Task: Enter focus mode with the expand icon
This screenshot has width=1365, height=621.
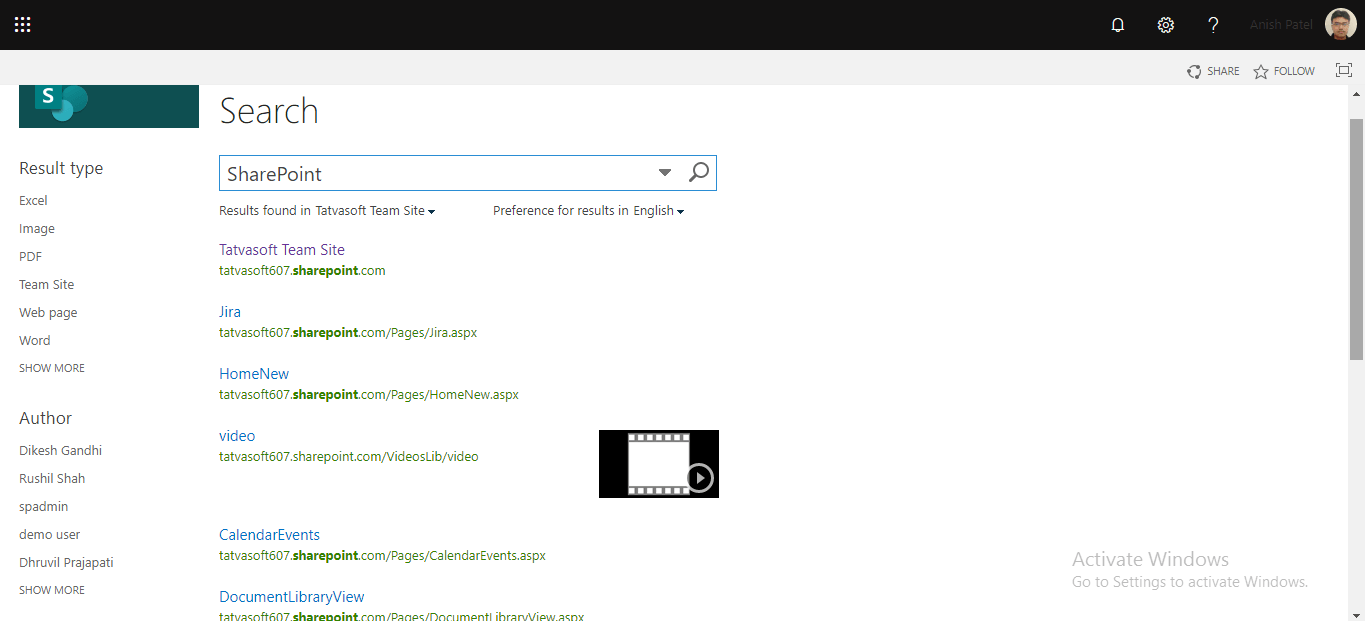Action: click(x=1343, y=70)
